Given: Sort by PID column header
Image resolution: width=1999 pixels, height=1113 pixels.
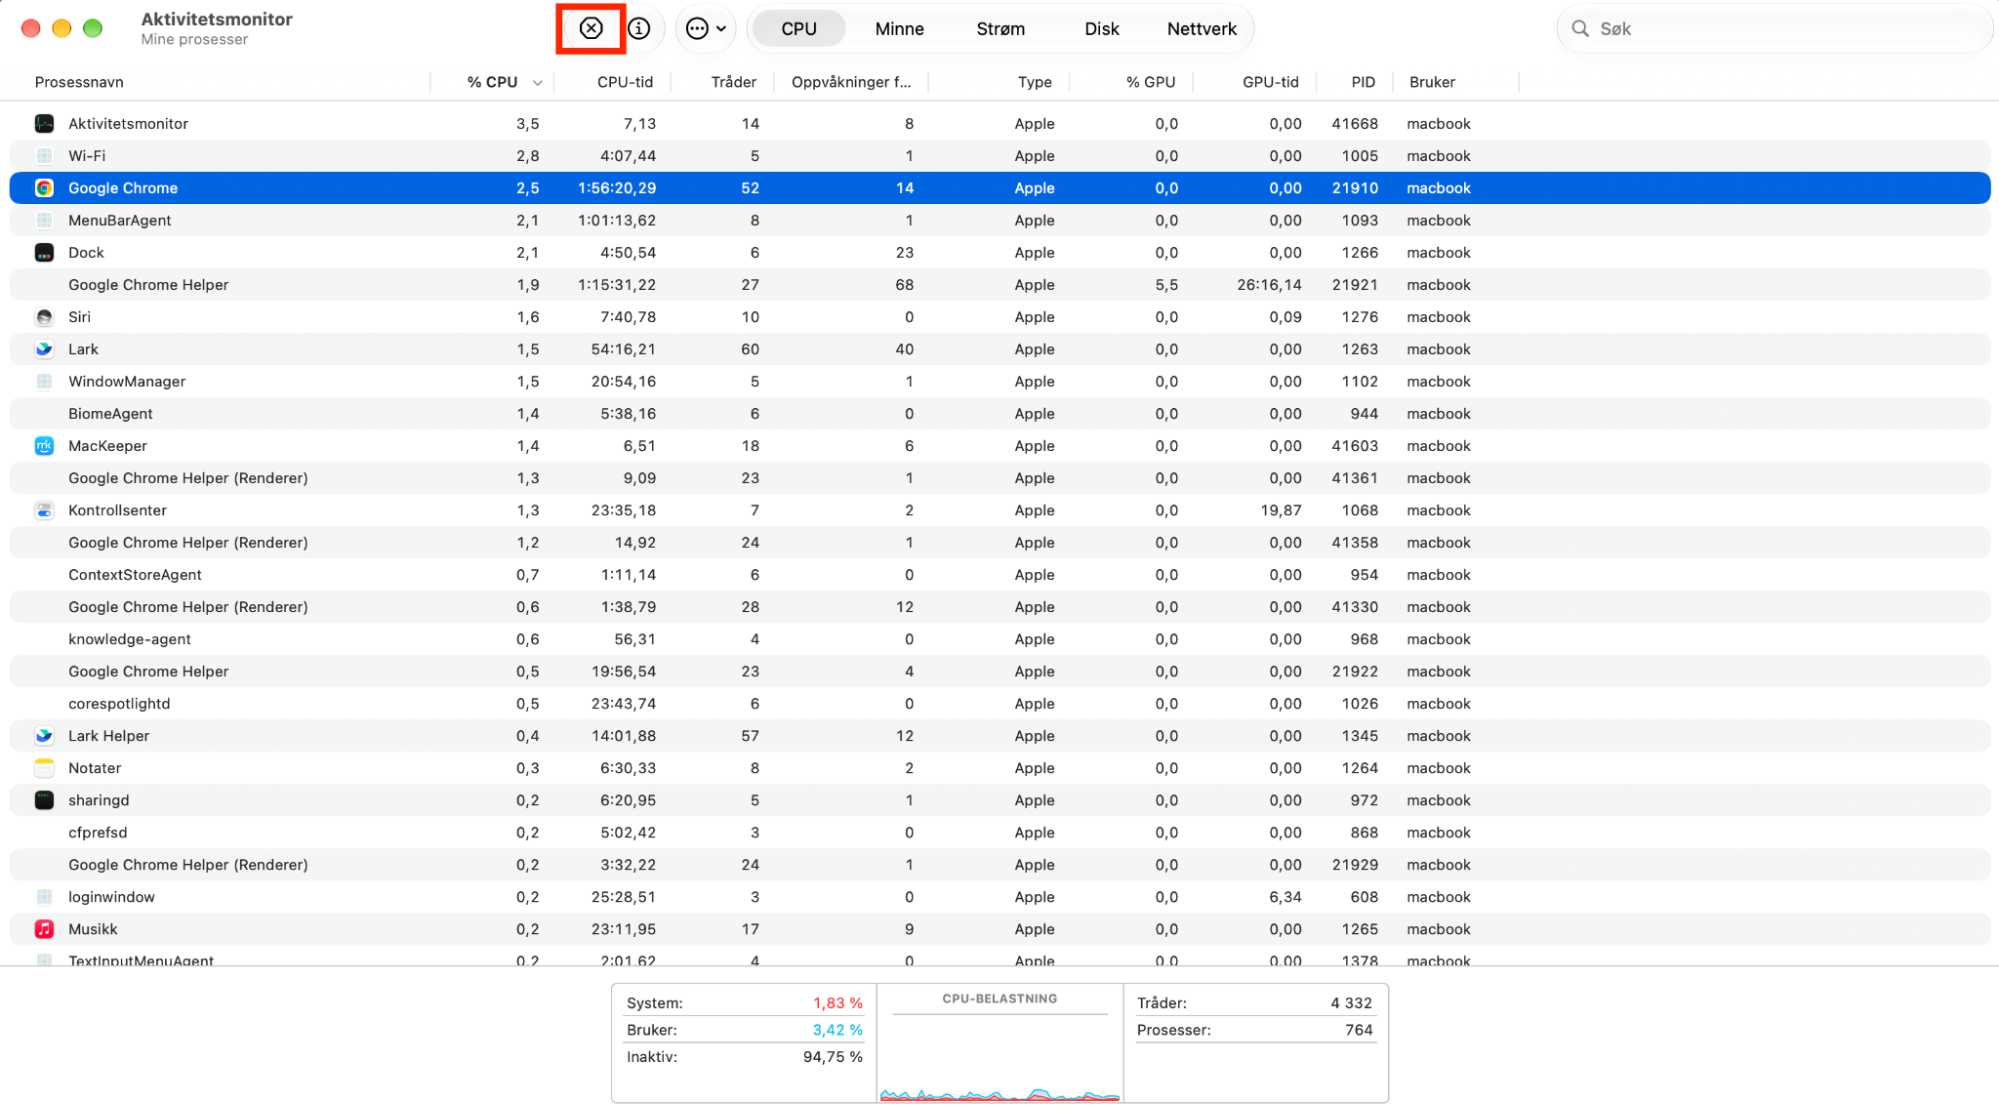Looking at the screenshot, I should [x=1363, y=82].
